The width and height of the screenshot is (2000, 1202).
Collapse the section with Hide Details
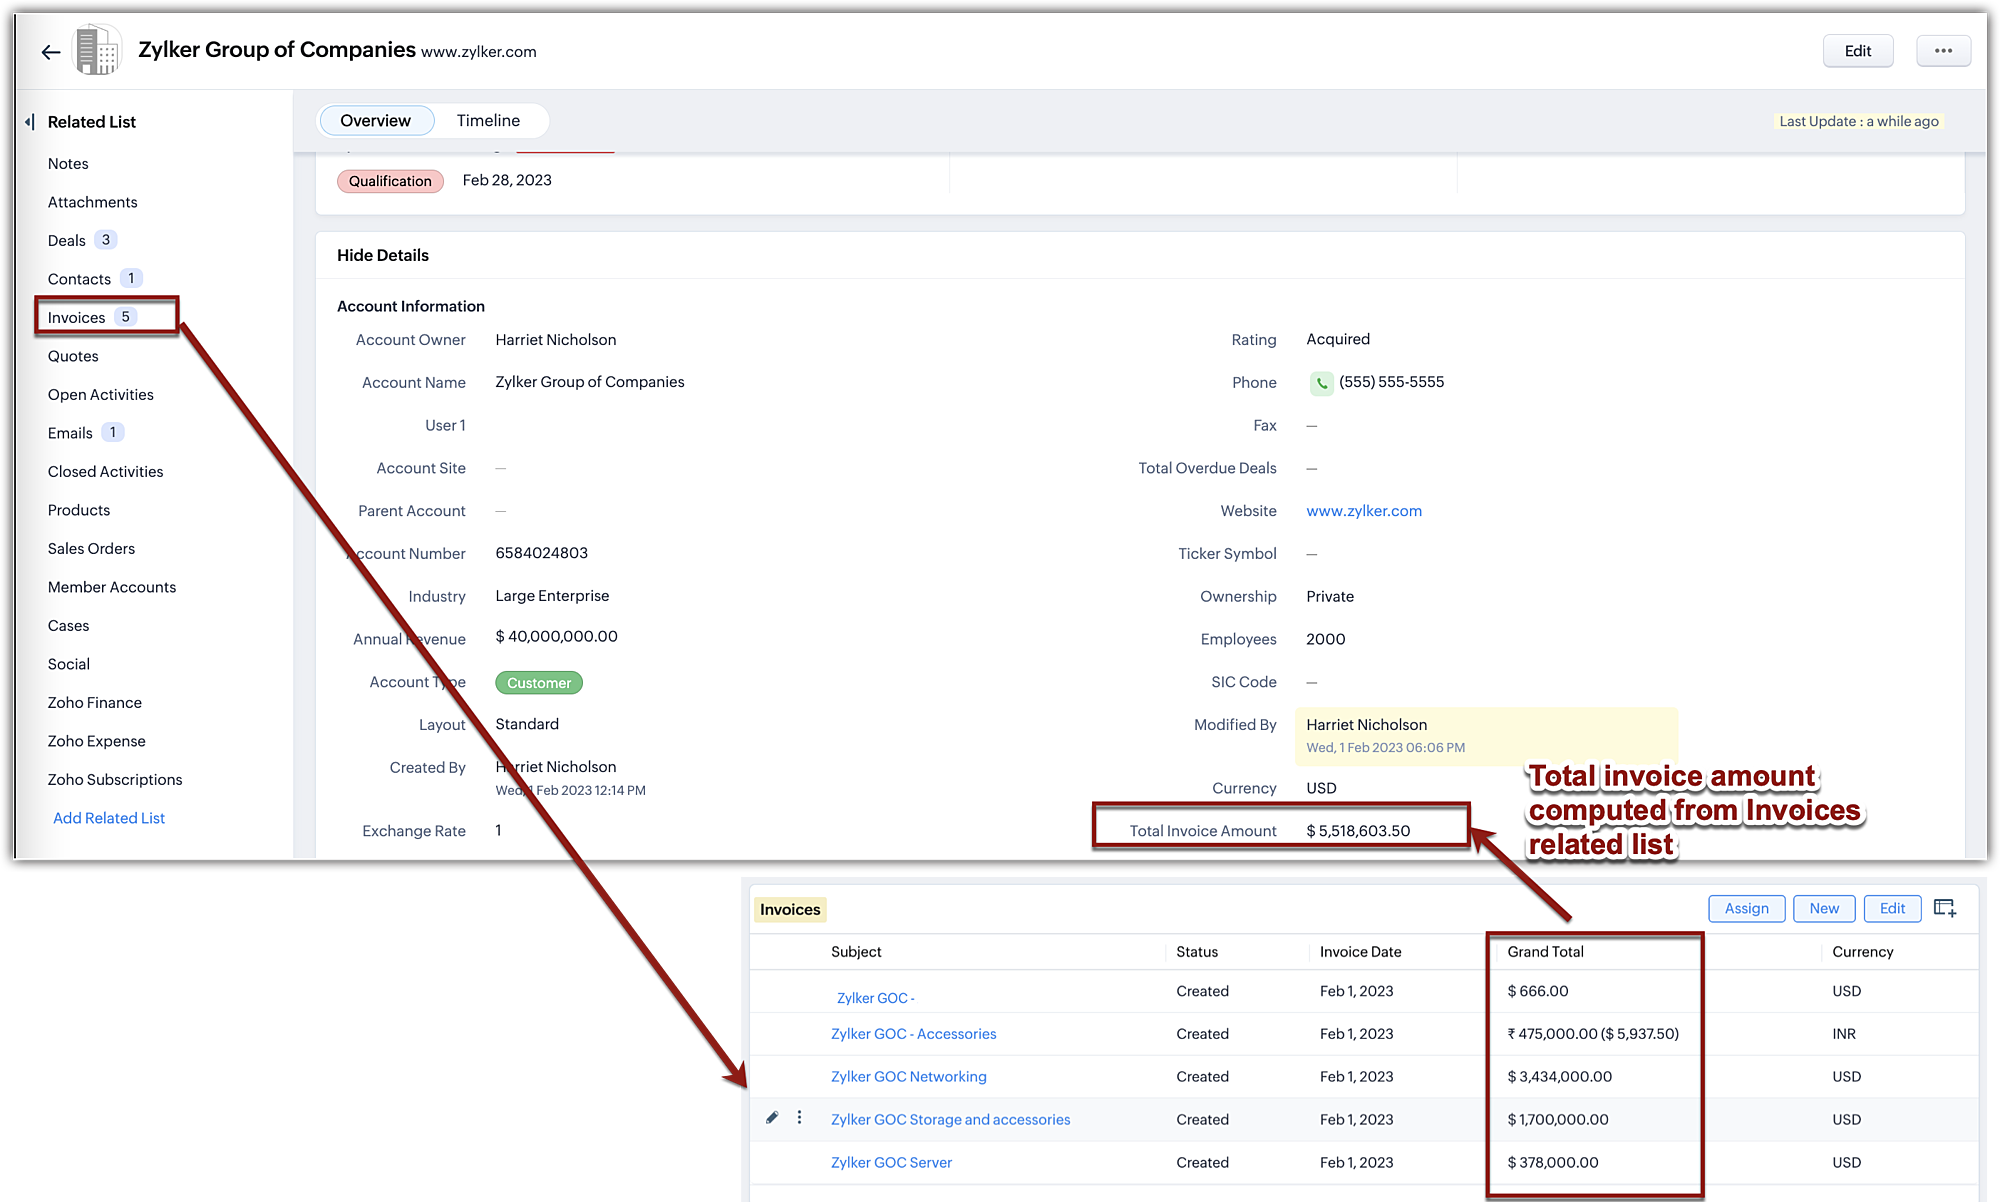point(382,255)
